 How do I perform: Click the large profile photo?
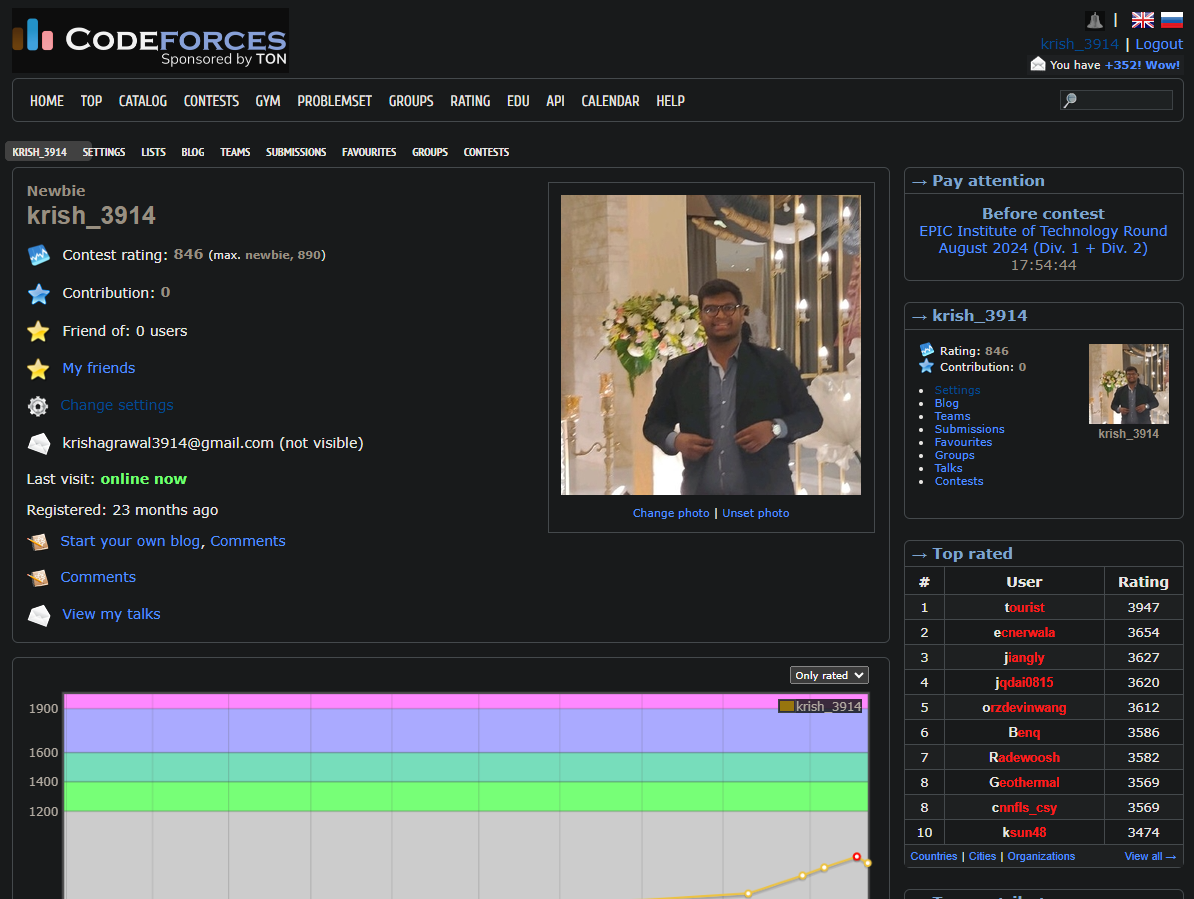tap(710, 345)
